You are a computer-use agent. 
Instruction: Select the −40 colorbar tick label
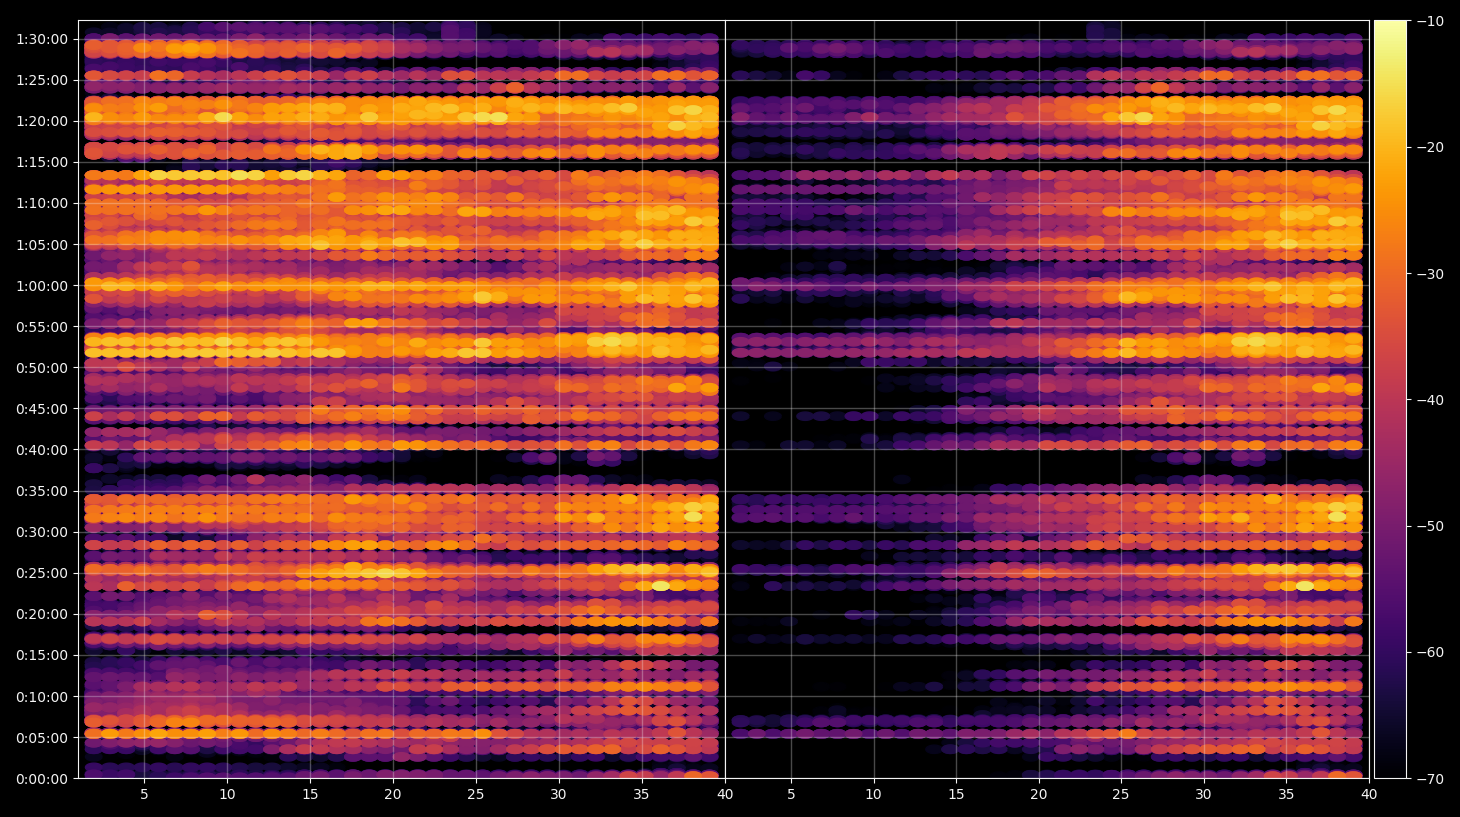[x=1430, y=400]
